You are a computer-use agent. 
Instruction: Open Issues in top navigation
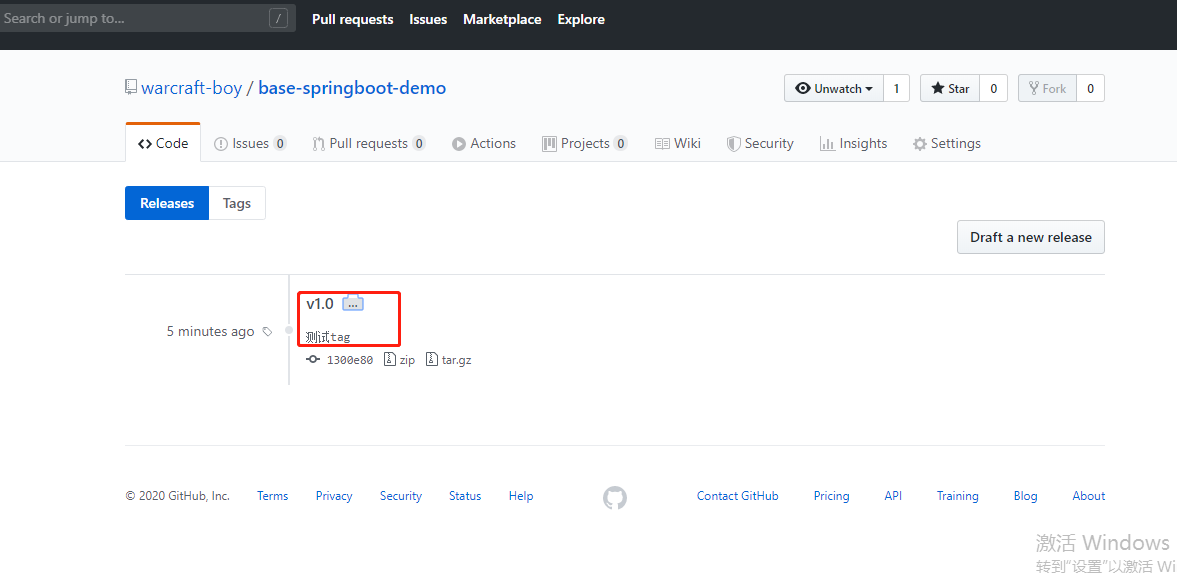tap(428, 20)
